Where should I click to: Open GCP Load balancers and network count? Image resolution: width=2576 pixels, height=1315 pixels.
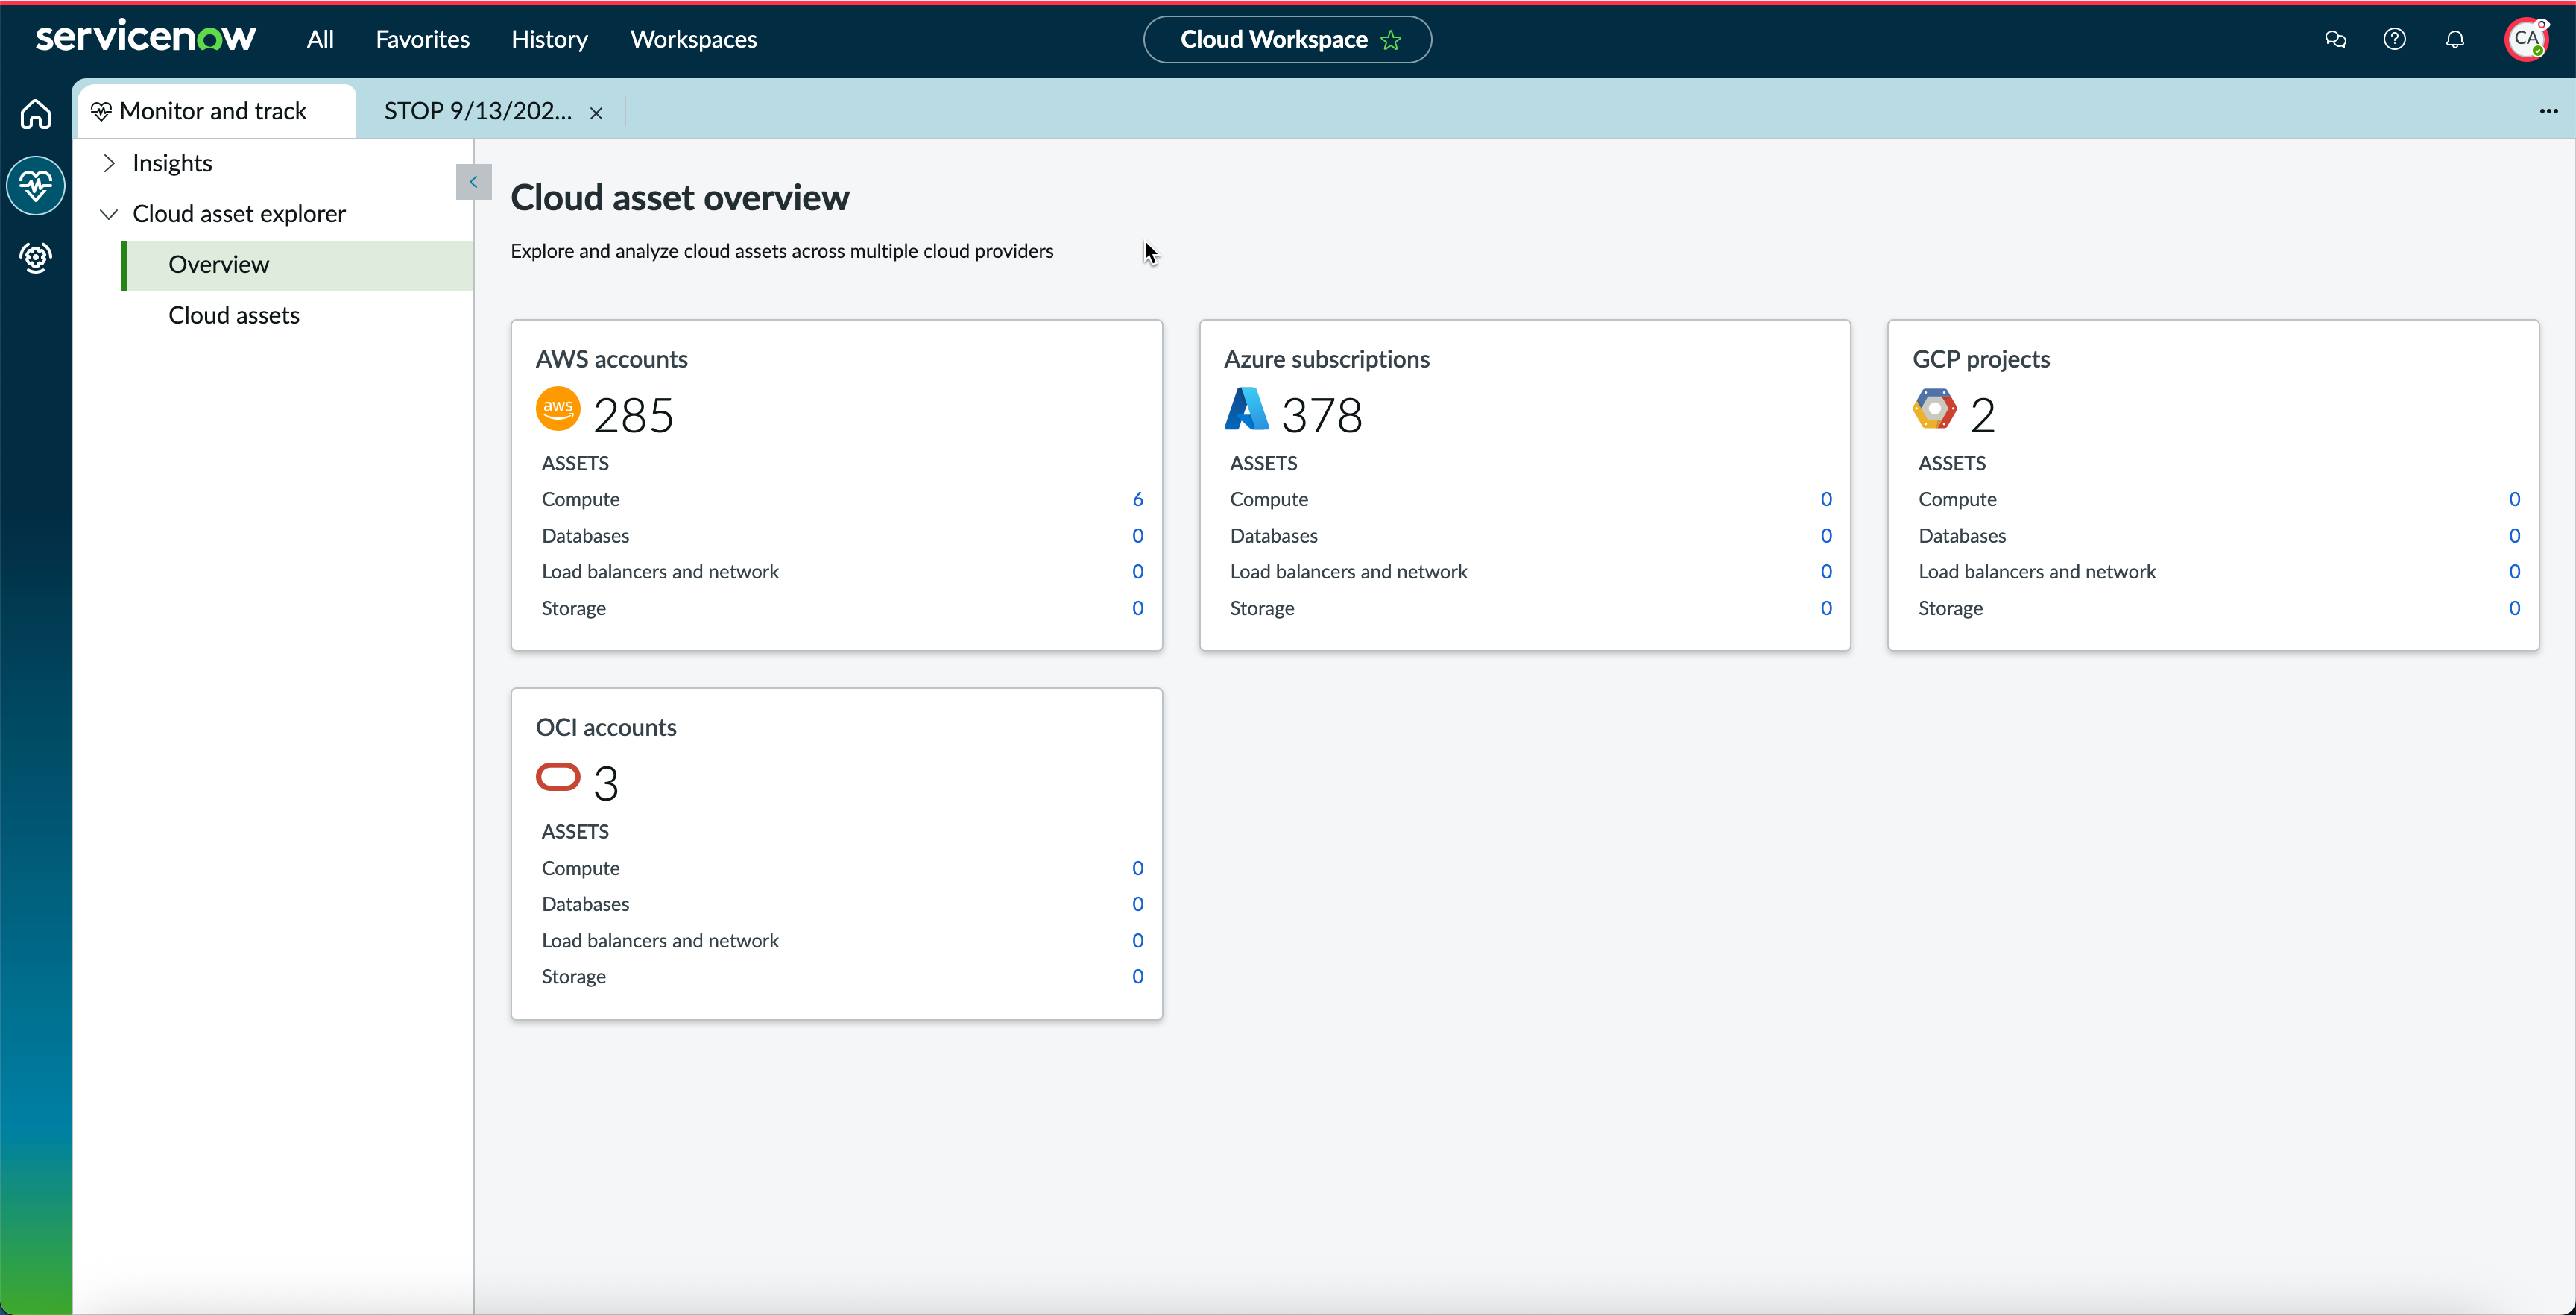pyautogui.click(x=2514, y=572)
